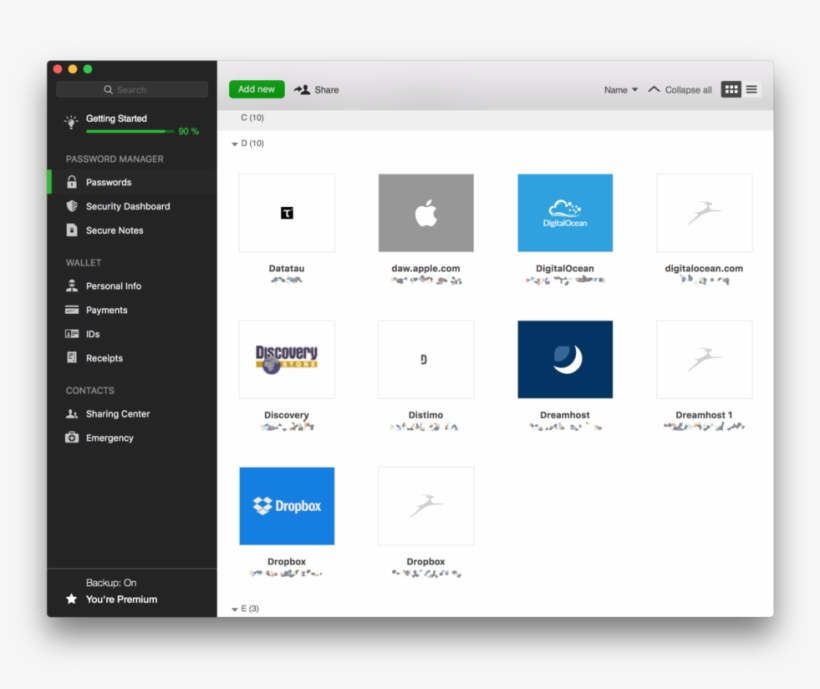Open Sharing Center via its icon
The height and width of the screenshot is (689, 820).
[72, 413]
